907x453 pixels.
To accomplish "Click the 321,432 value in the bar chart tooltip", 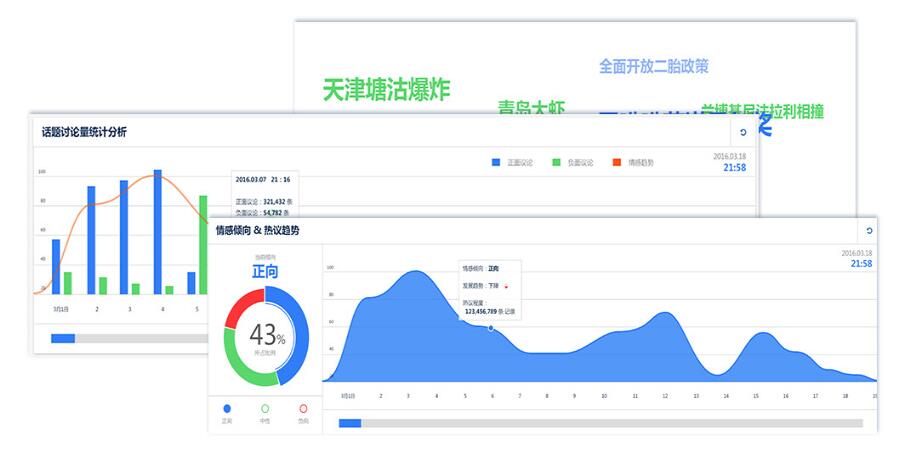I will click(275, 202).
